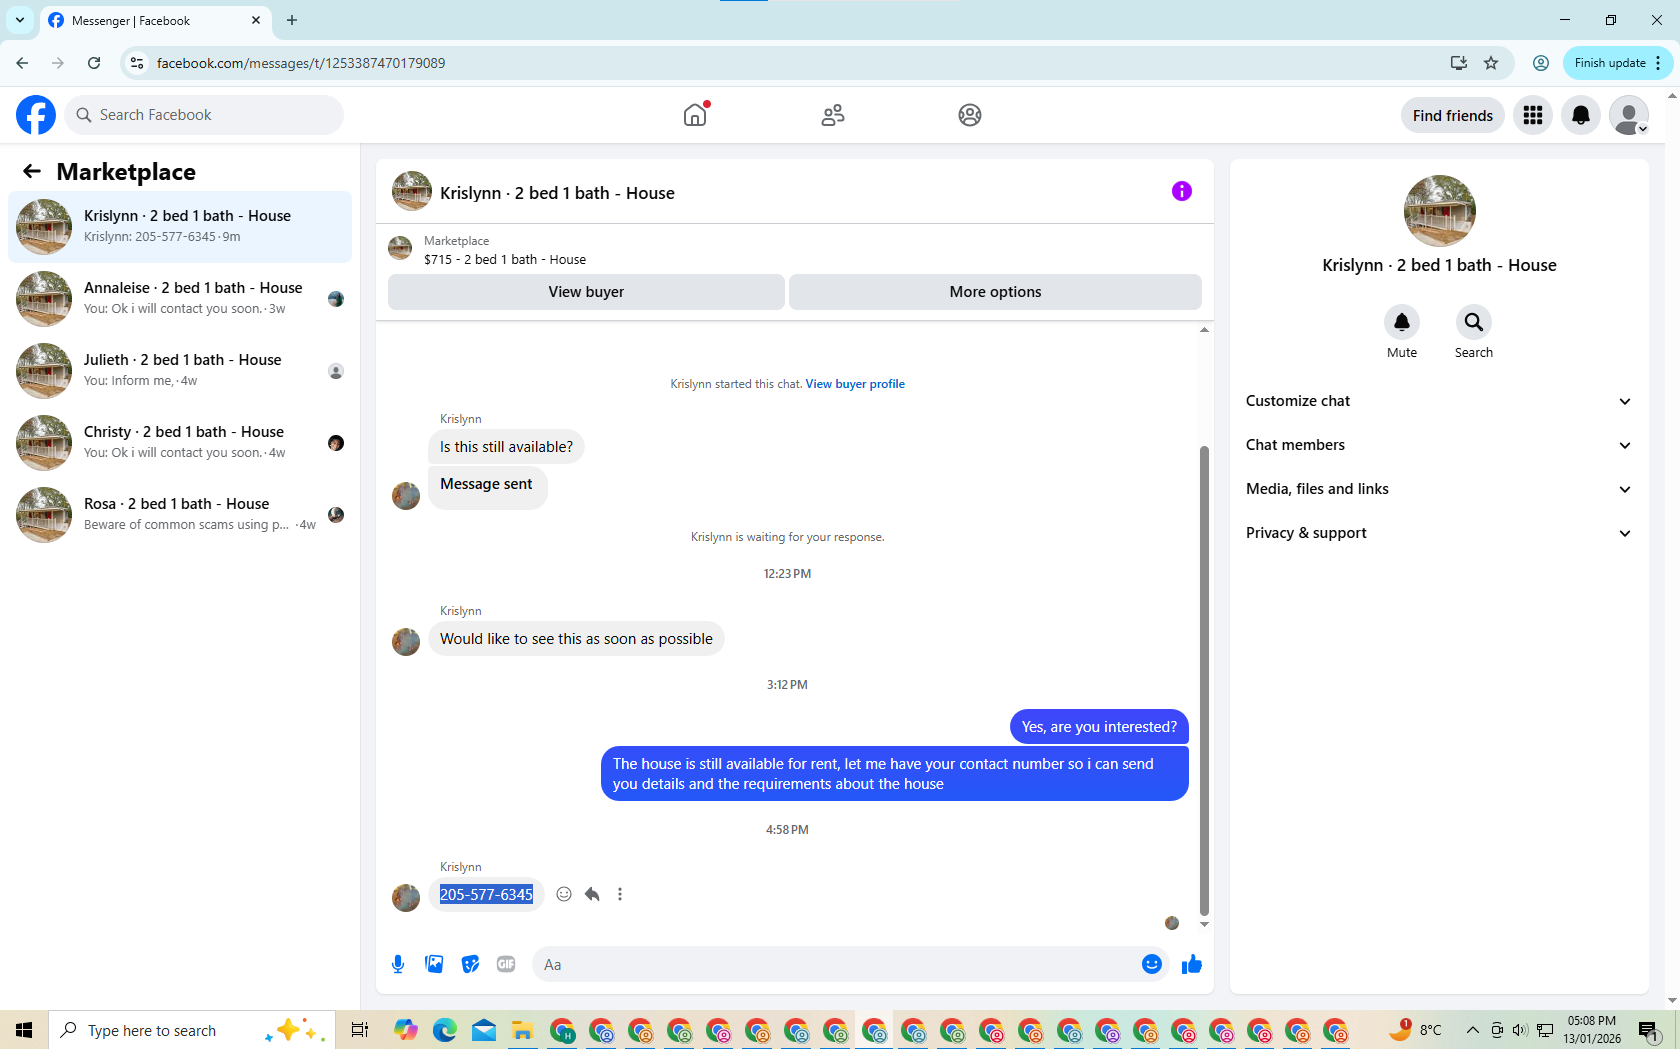Bookmark this page star icon
The image size is (1680, 1049).
tap(1491, 63)
